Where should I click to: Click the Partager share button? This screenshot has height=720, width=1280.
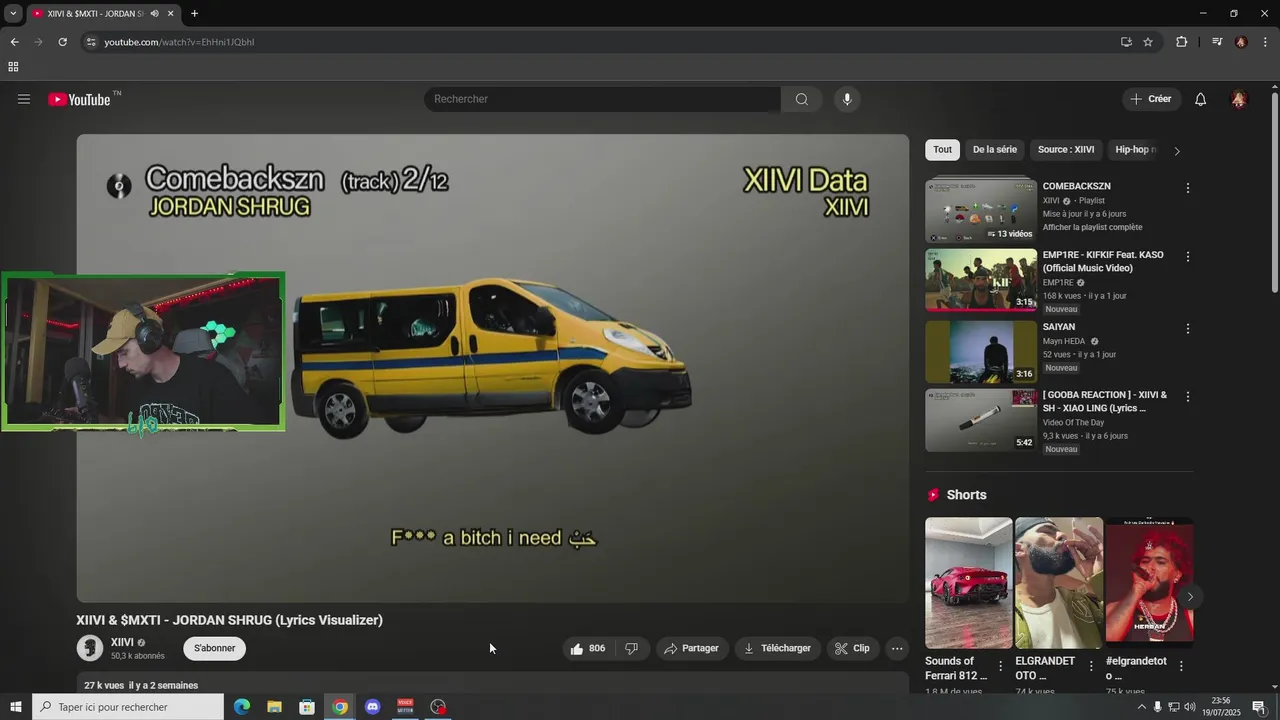692,648
